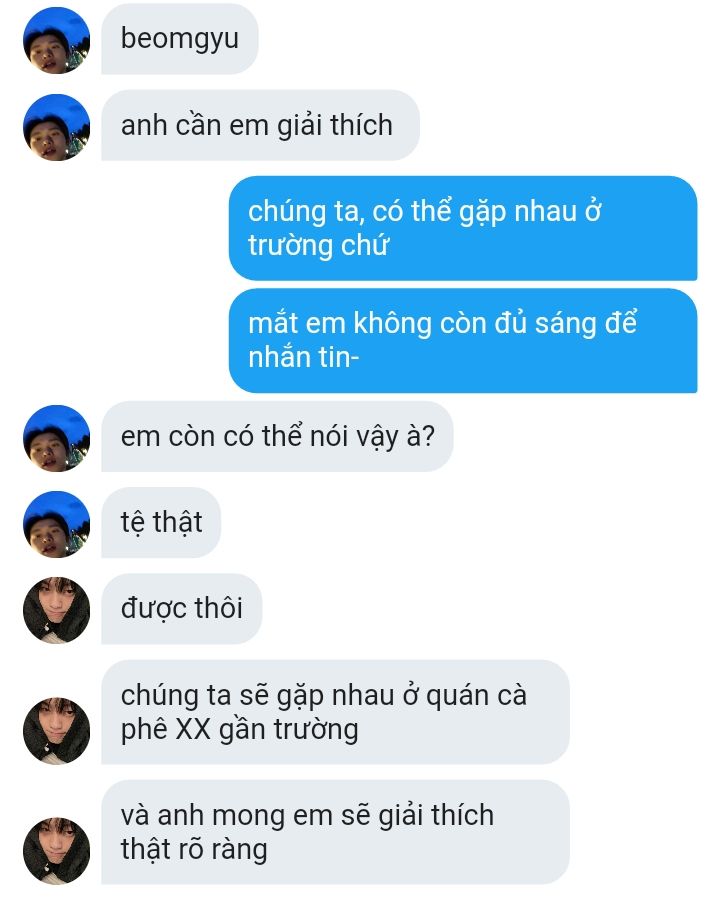This screenshot has width=720, height=906.
Task: Tap the "được thôi" message bubble
Action: click(x=181, y=608)
